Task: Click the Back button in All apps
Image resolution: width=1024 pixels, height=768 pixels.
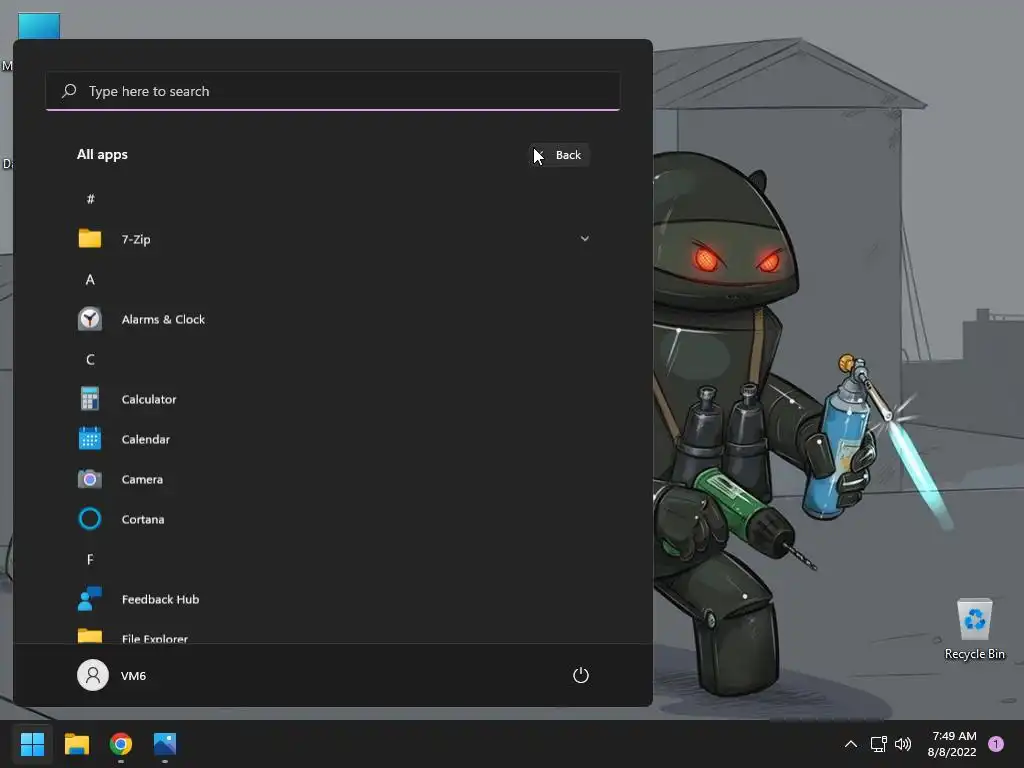Action: [559, 155]
